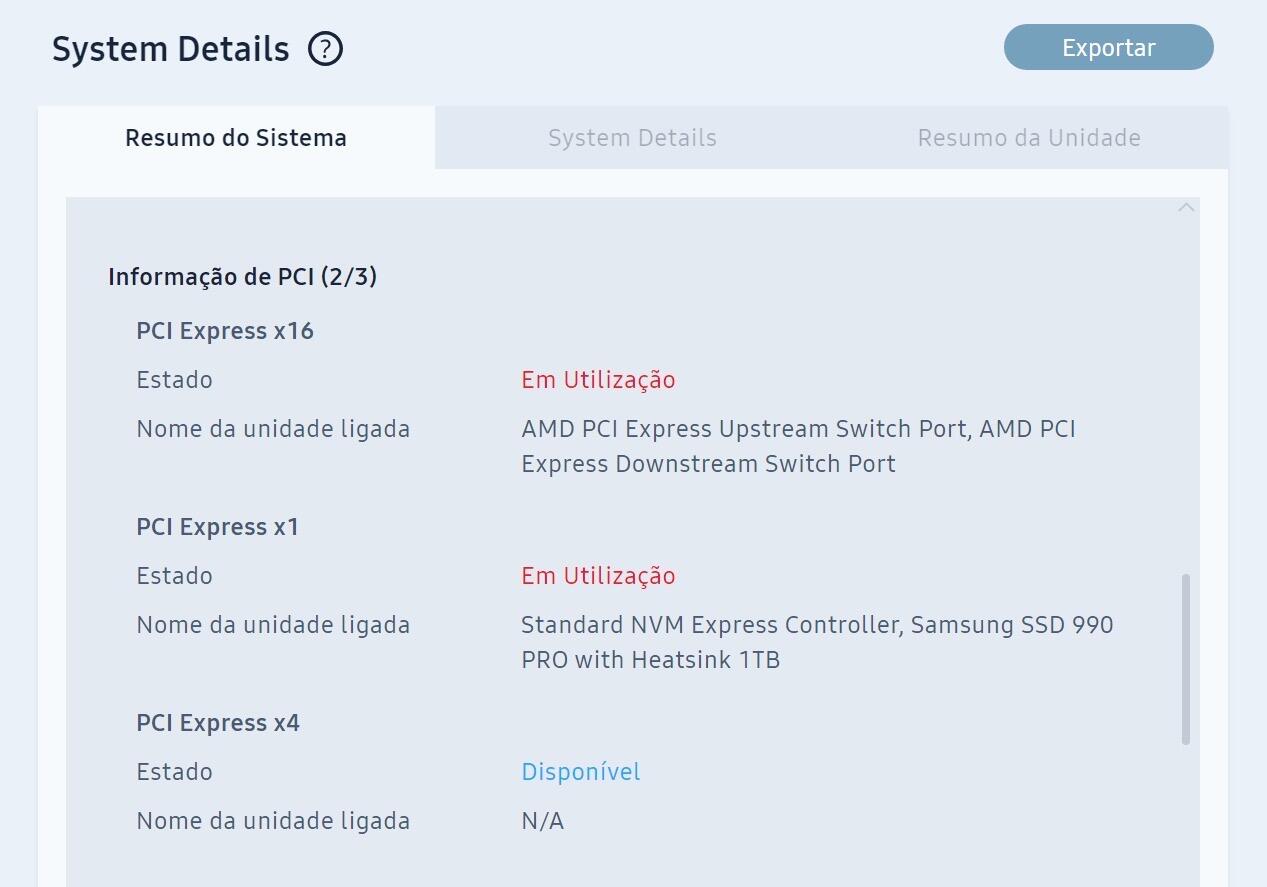Click the 'System Details' page title
This screenshot has width=1267, height=887.
171,49
